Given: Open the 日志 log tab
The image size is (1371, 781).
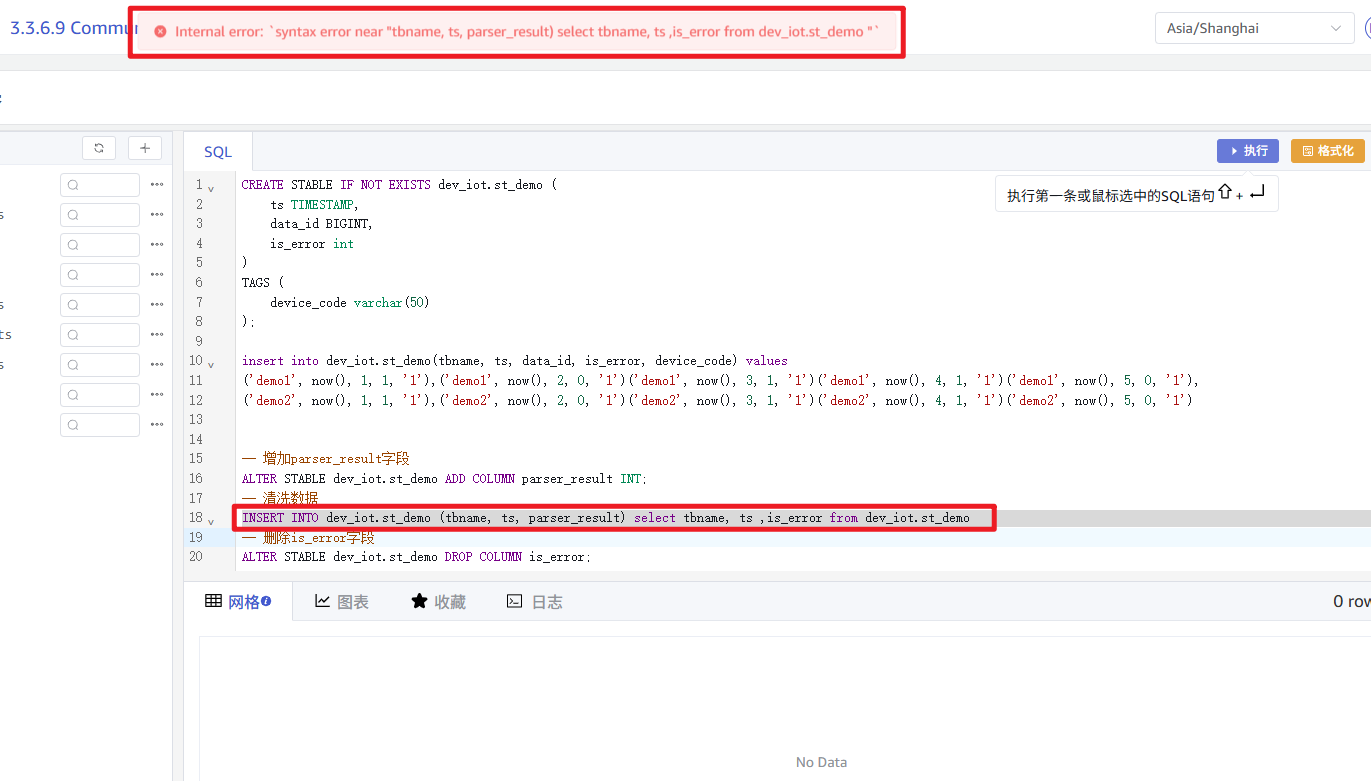Looking at the screenshot, I should click(534, 601).
